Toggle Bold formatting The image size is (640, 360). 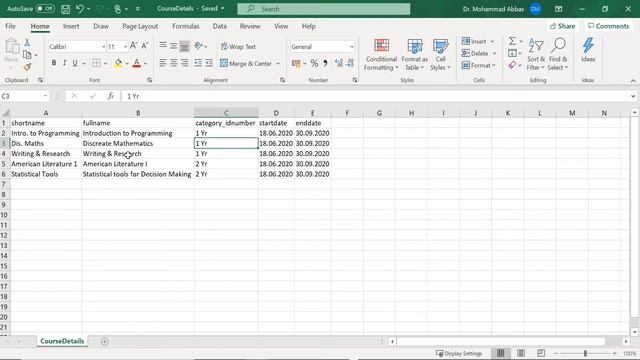(x=54, y=63)
